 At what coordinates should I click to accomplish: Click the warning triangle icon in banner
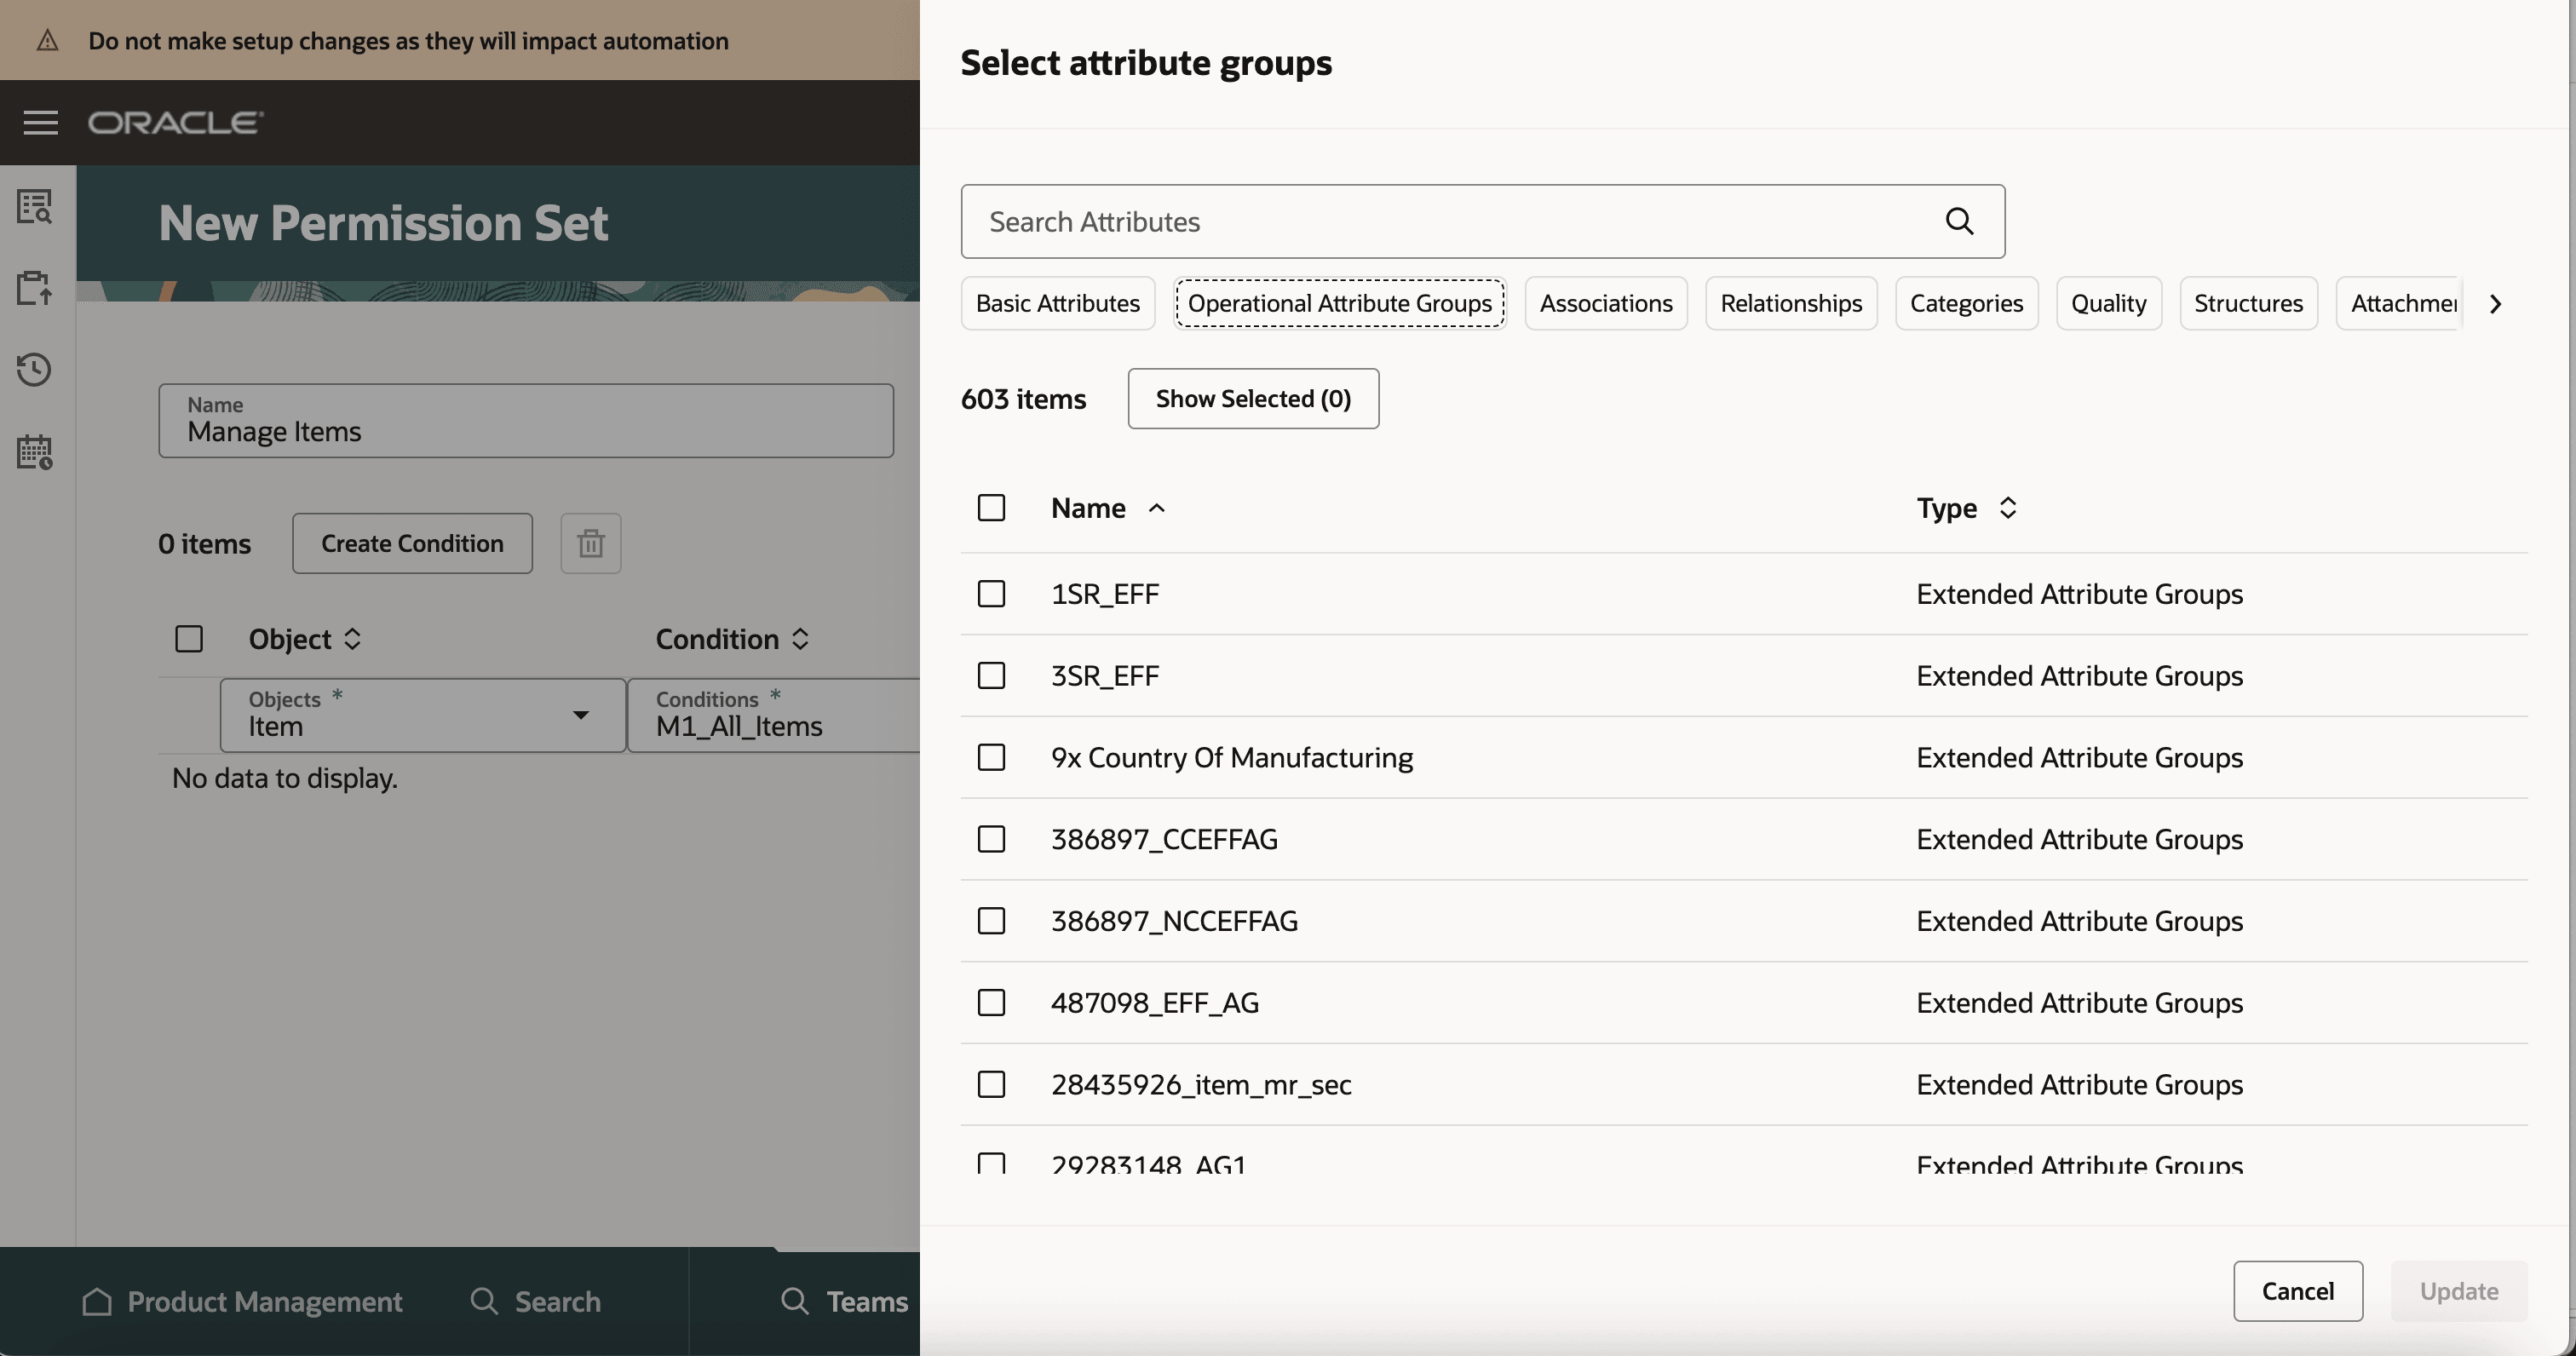coord(47,41)
